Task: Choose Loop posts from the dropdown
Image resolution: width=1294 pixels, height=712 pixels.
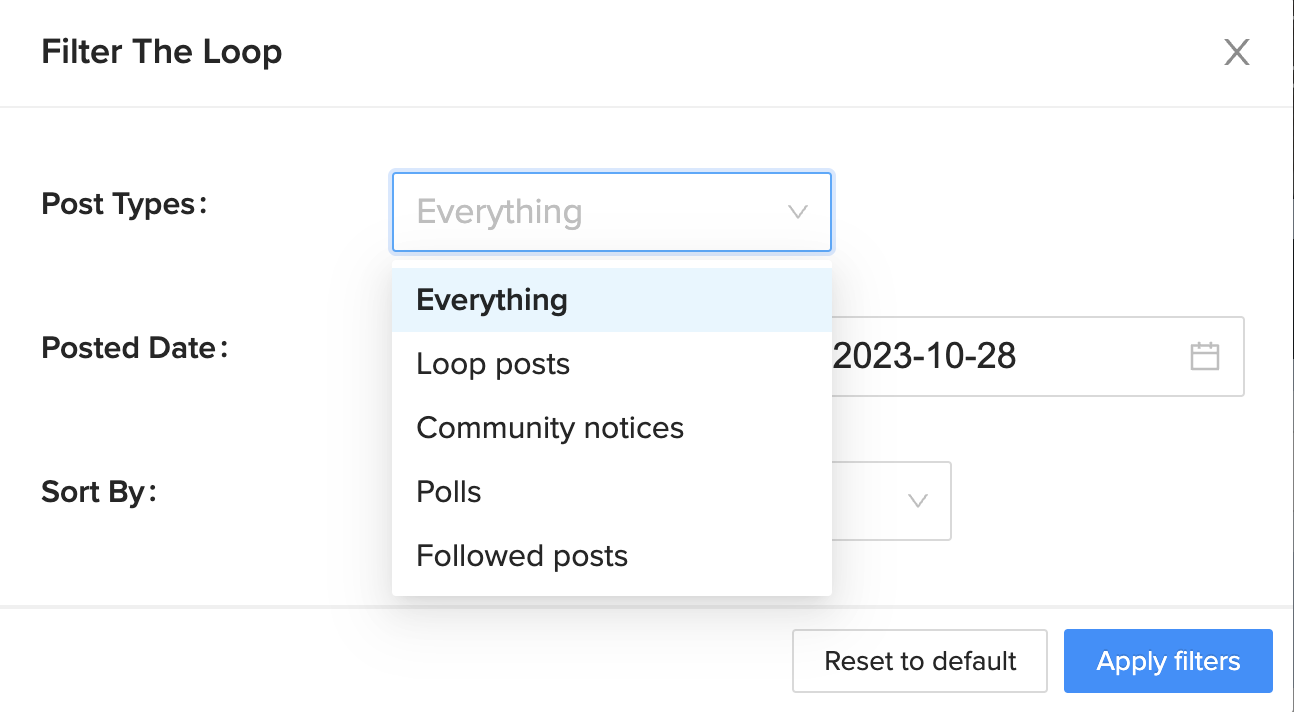Action: 611,364
